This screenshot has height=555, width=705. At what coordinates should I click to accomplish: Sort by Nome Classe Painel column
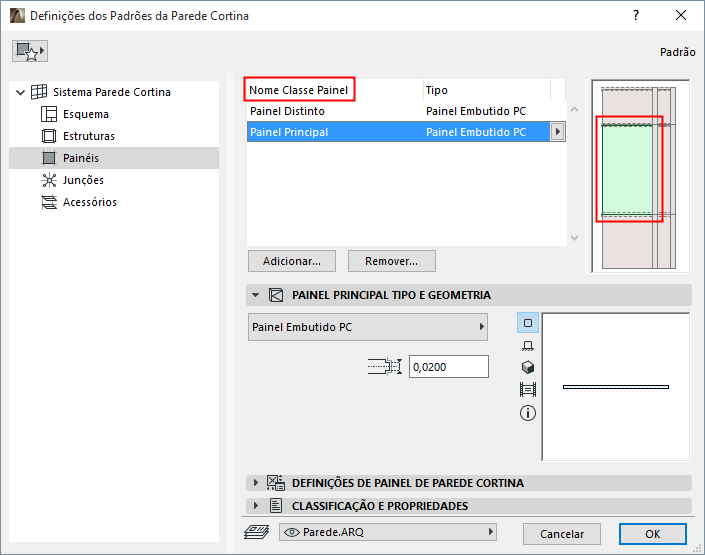click(x=299, y=90)
